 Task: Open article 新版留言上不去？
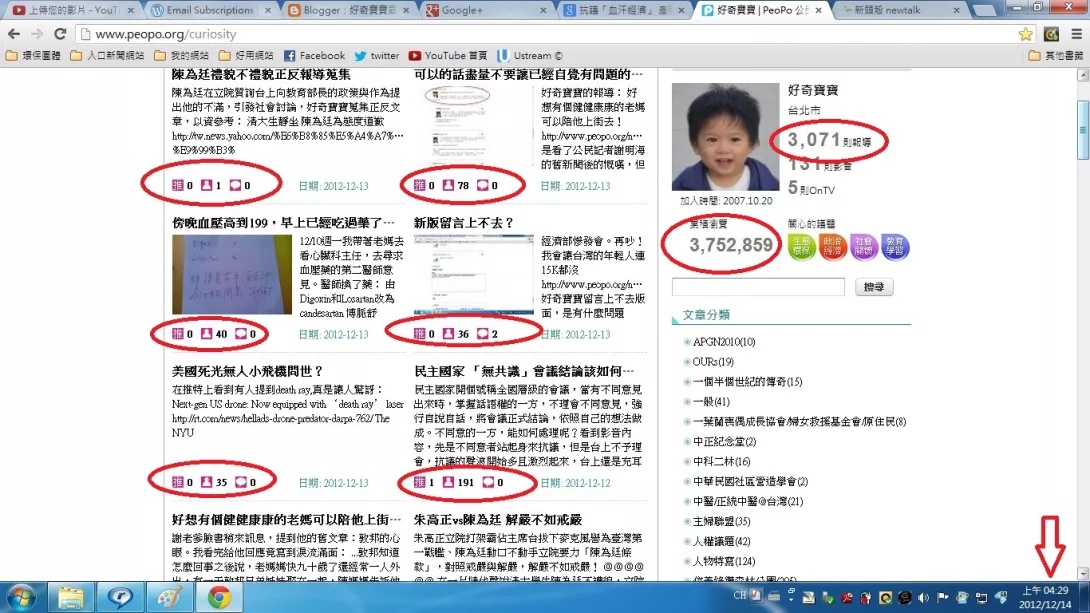tap(464, 222)
